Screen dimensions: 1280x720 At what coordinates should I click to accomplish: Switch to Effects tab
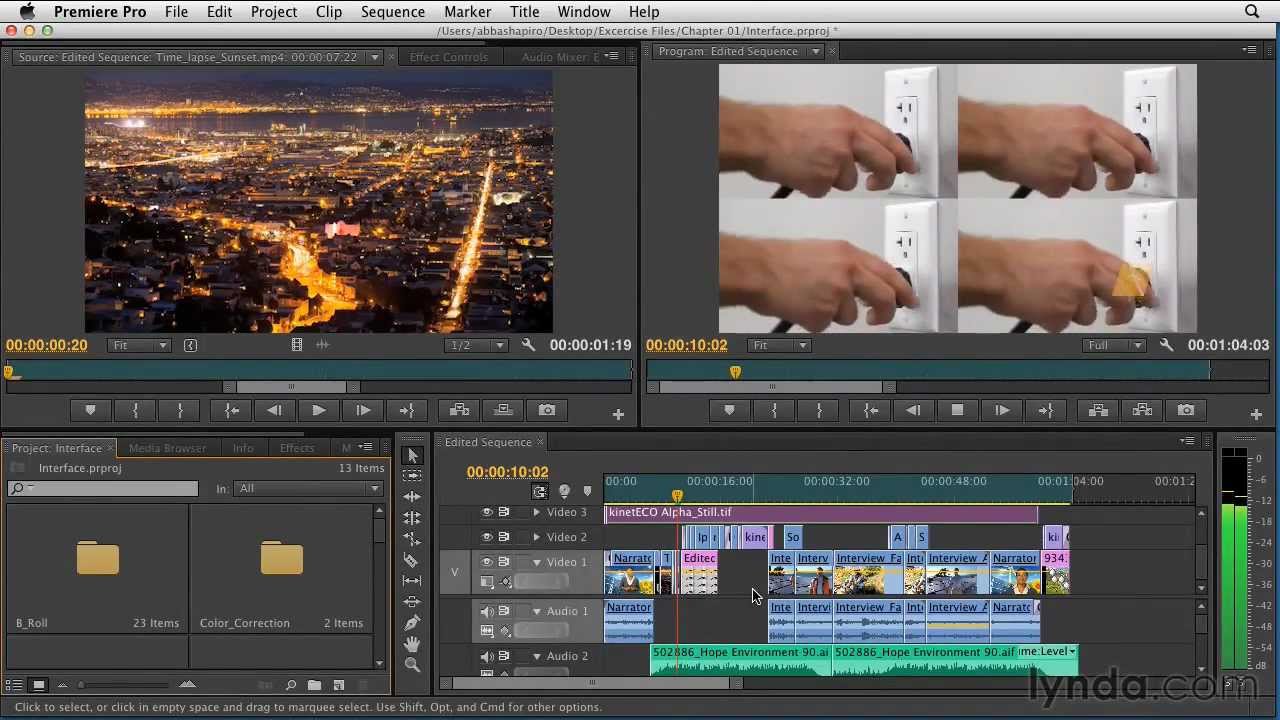coord(297,448)
